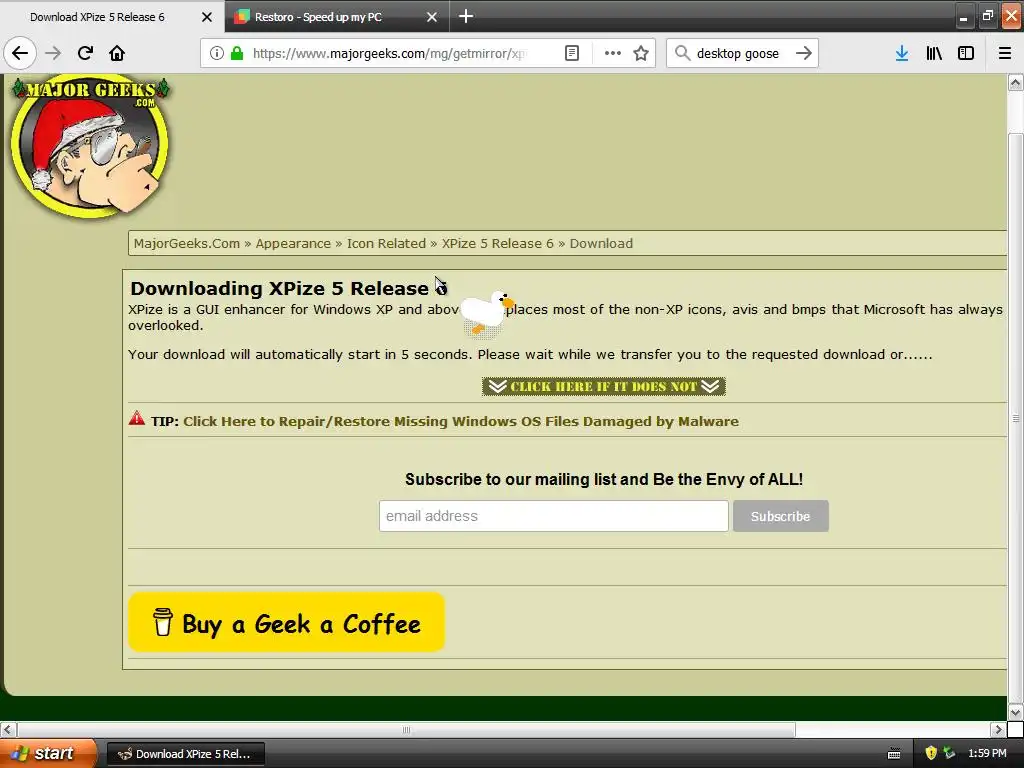This screenshot has height=768, width=1024.
Task: Click the MajorGeeks logo image
Action: tap(90, 146)
